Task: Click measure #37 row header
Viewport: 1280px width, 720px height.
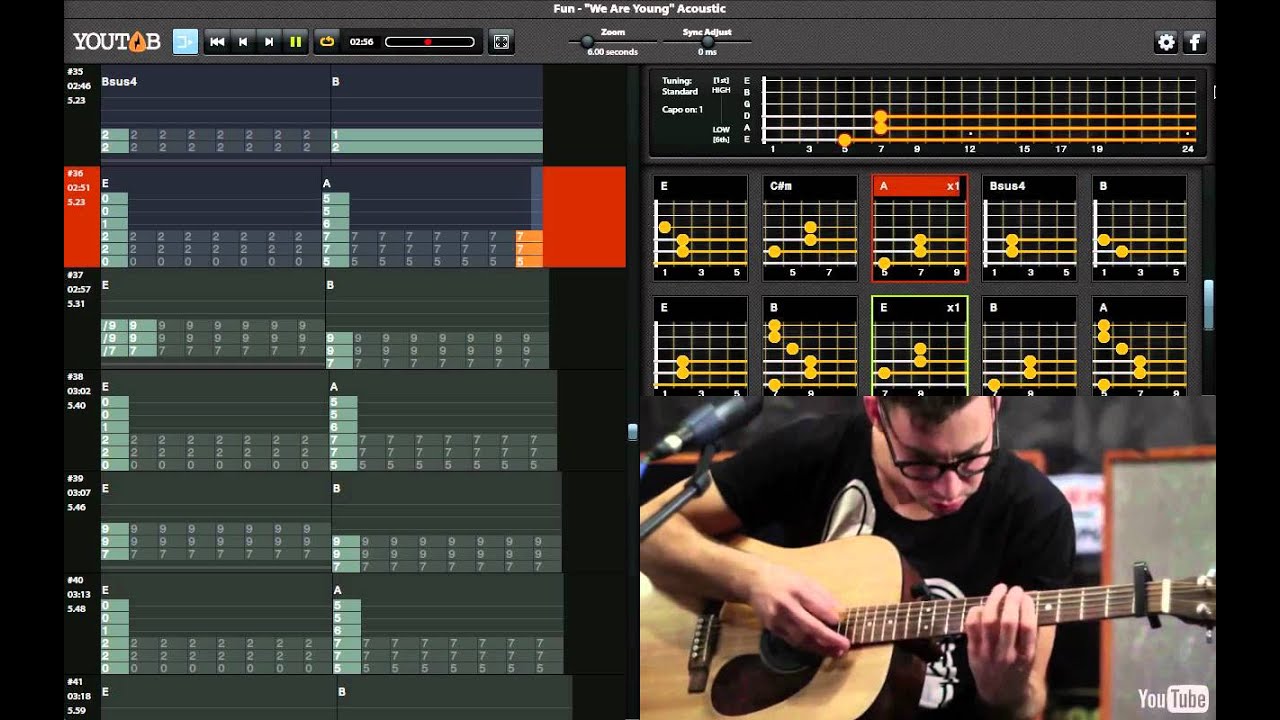Action: point(82,319)
